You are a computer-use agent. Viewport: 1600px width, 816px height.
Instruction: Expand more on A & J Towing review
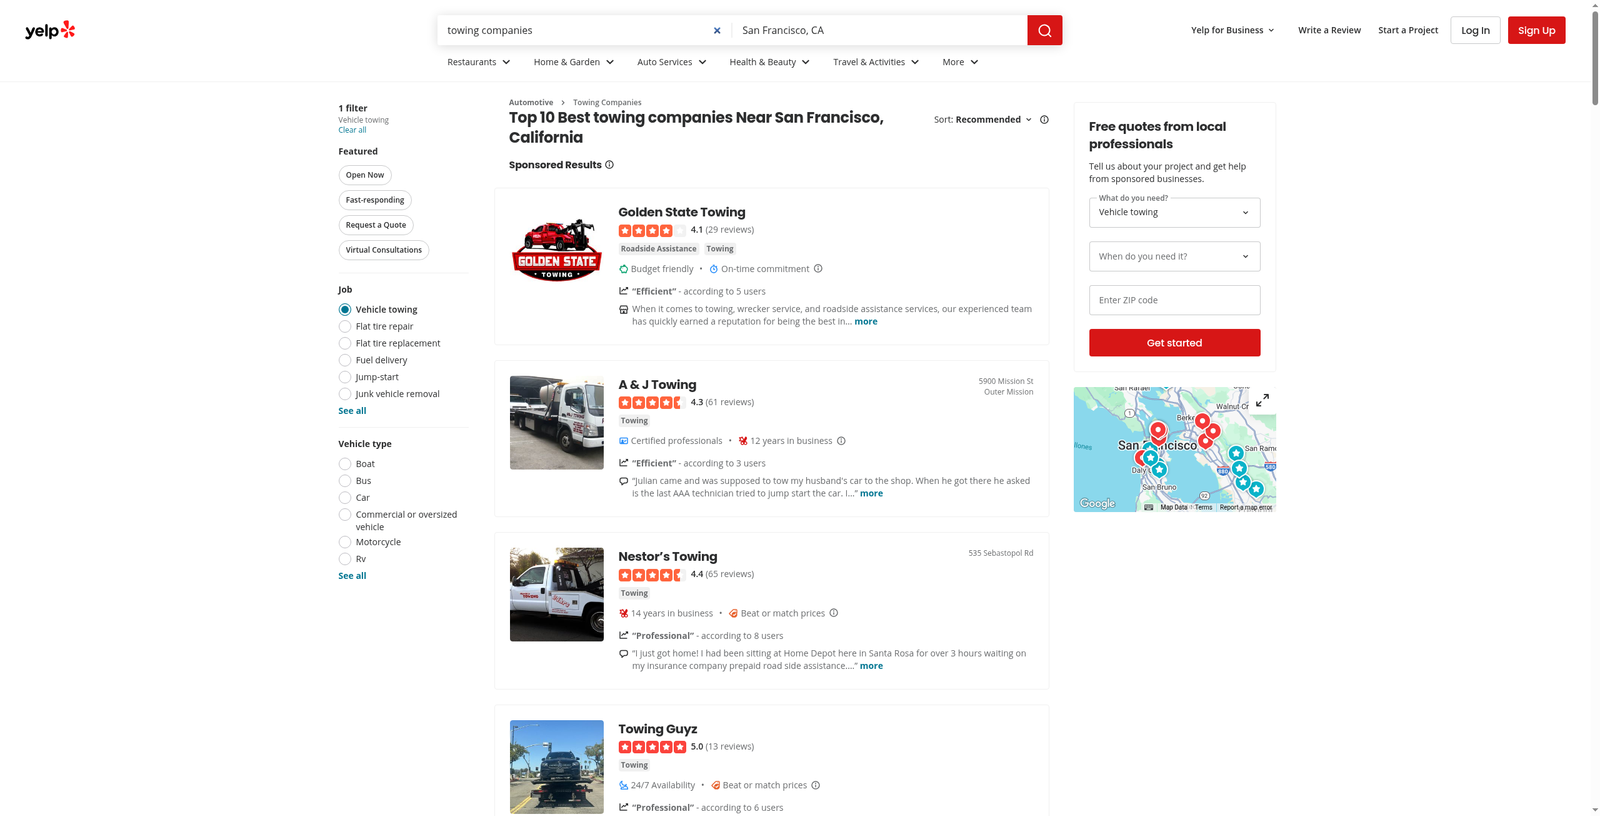click(871, 493)
